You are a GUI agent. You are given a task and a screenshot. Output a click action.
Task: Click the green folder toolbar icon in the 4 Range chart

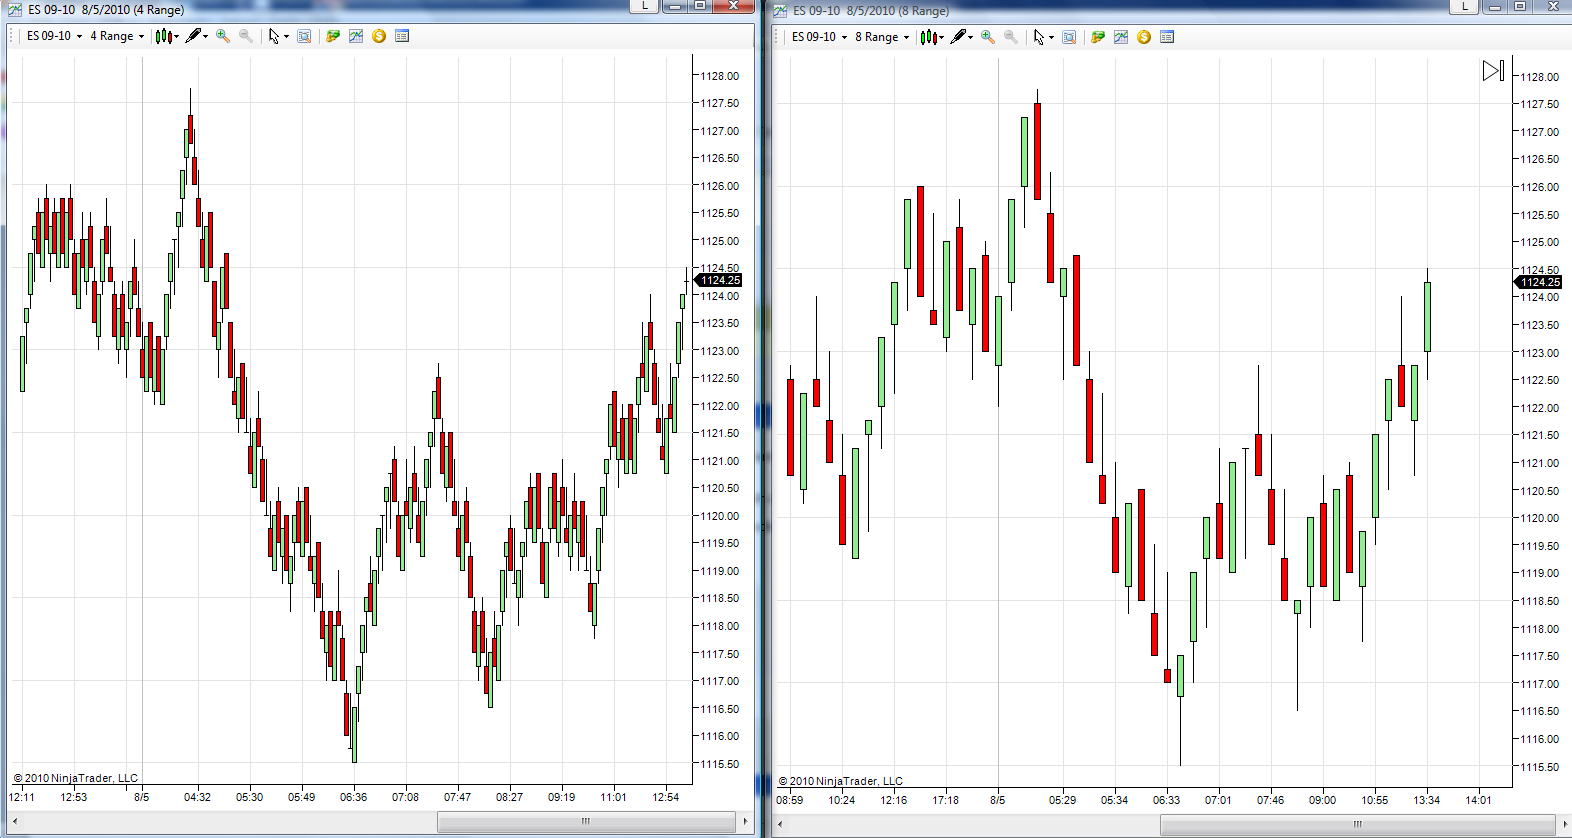(333, 36)
